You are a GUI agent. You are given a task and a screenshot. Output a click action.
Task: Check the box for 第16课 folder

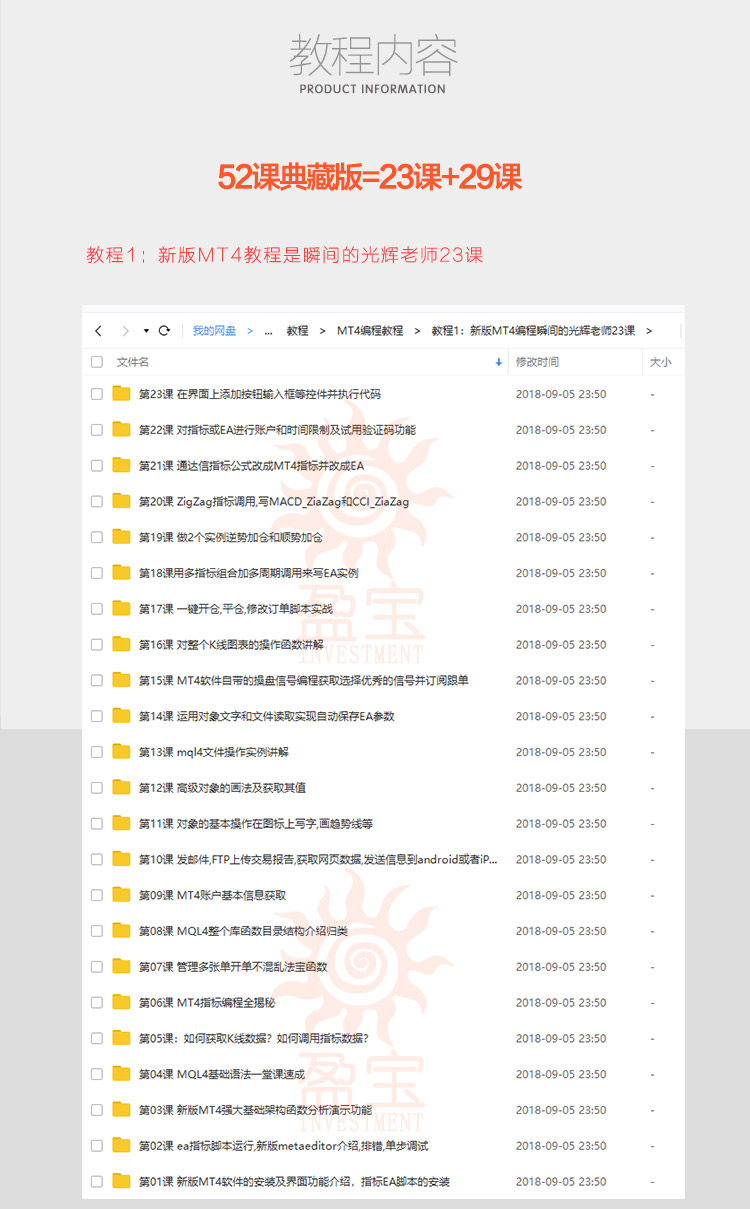(97, 645)
